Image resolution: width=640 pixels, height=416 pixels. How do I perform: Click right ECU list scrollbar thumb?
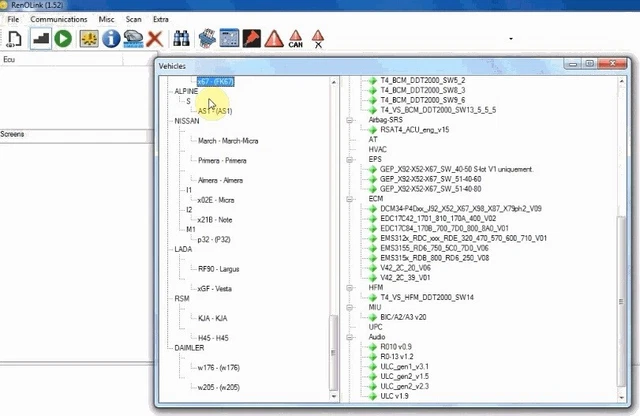(621, 301)
